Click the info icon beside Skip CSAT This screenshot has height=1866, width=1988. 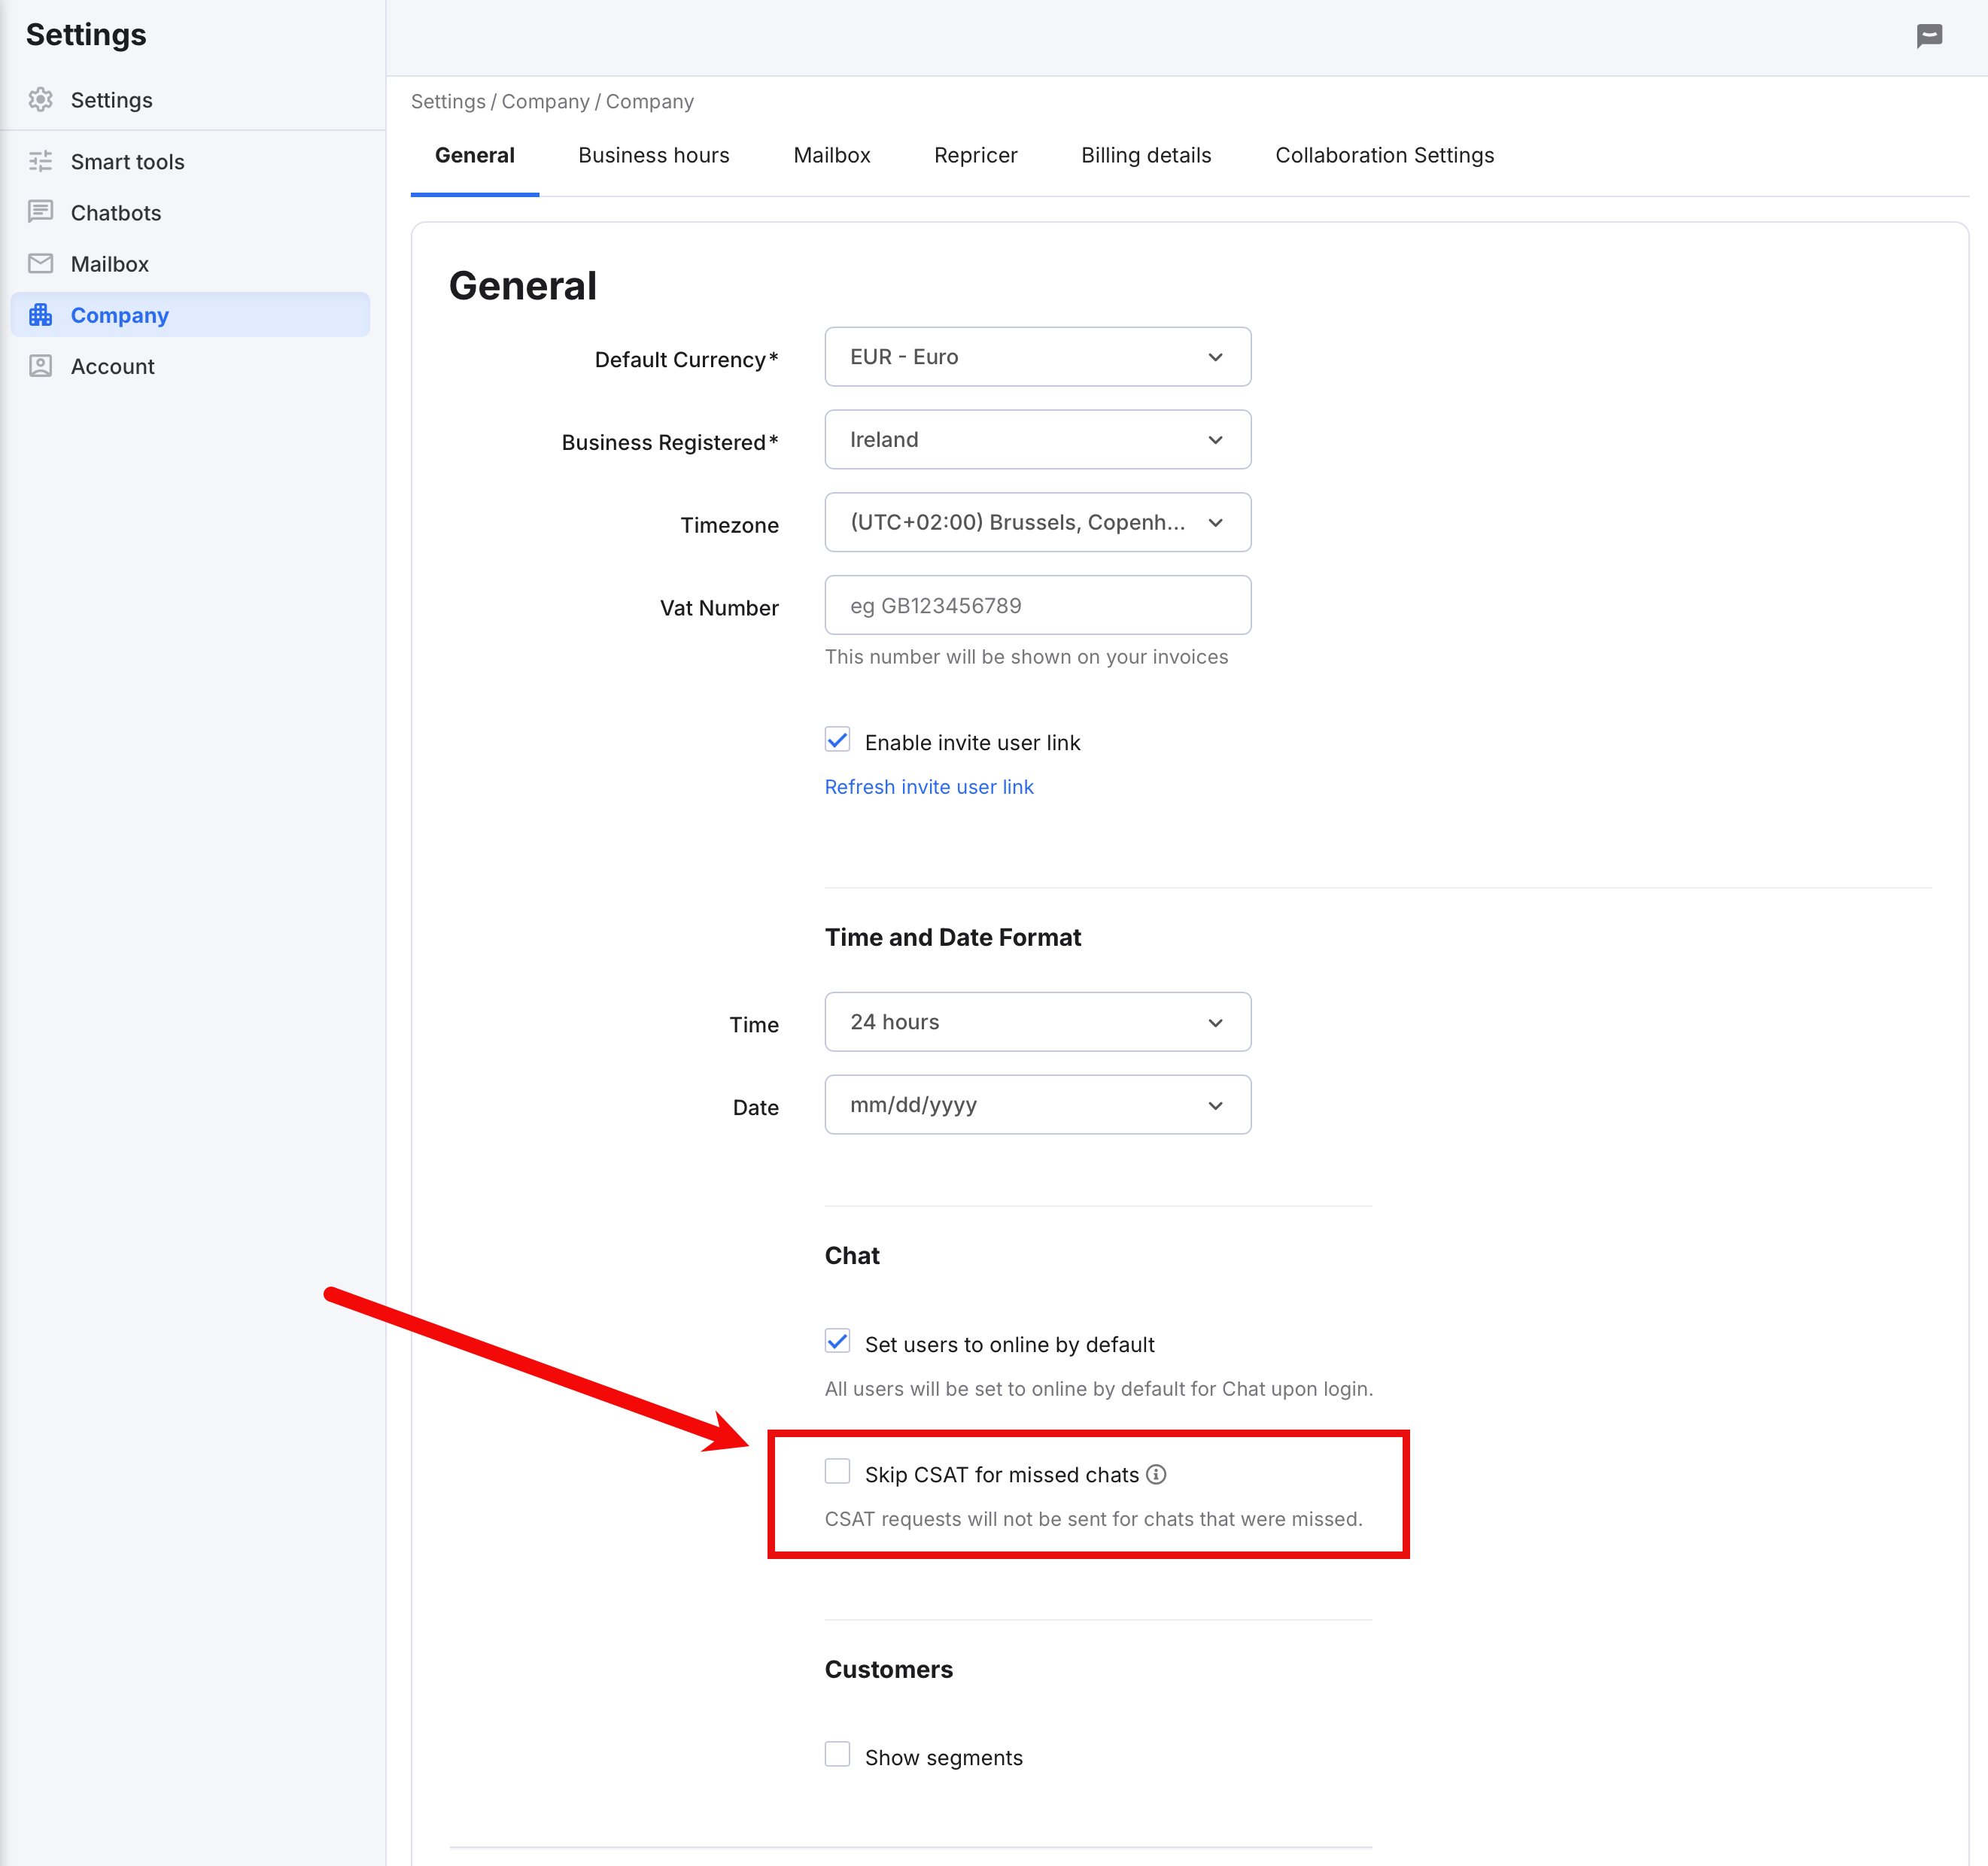1156,1474
